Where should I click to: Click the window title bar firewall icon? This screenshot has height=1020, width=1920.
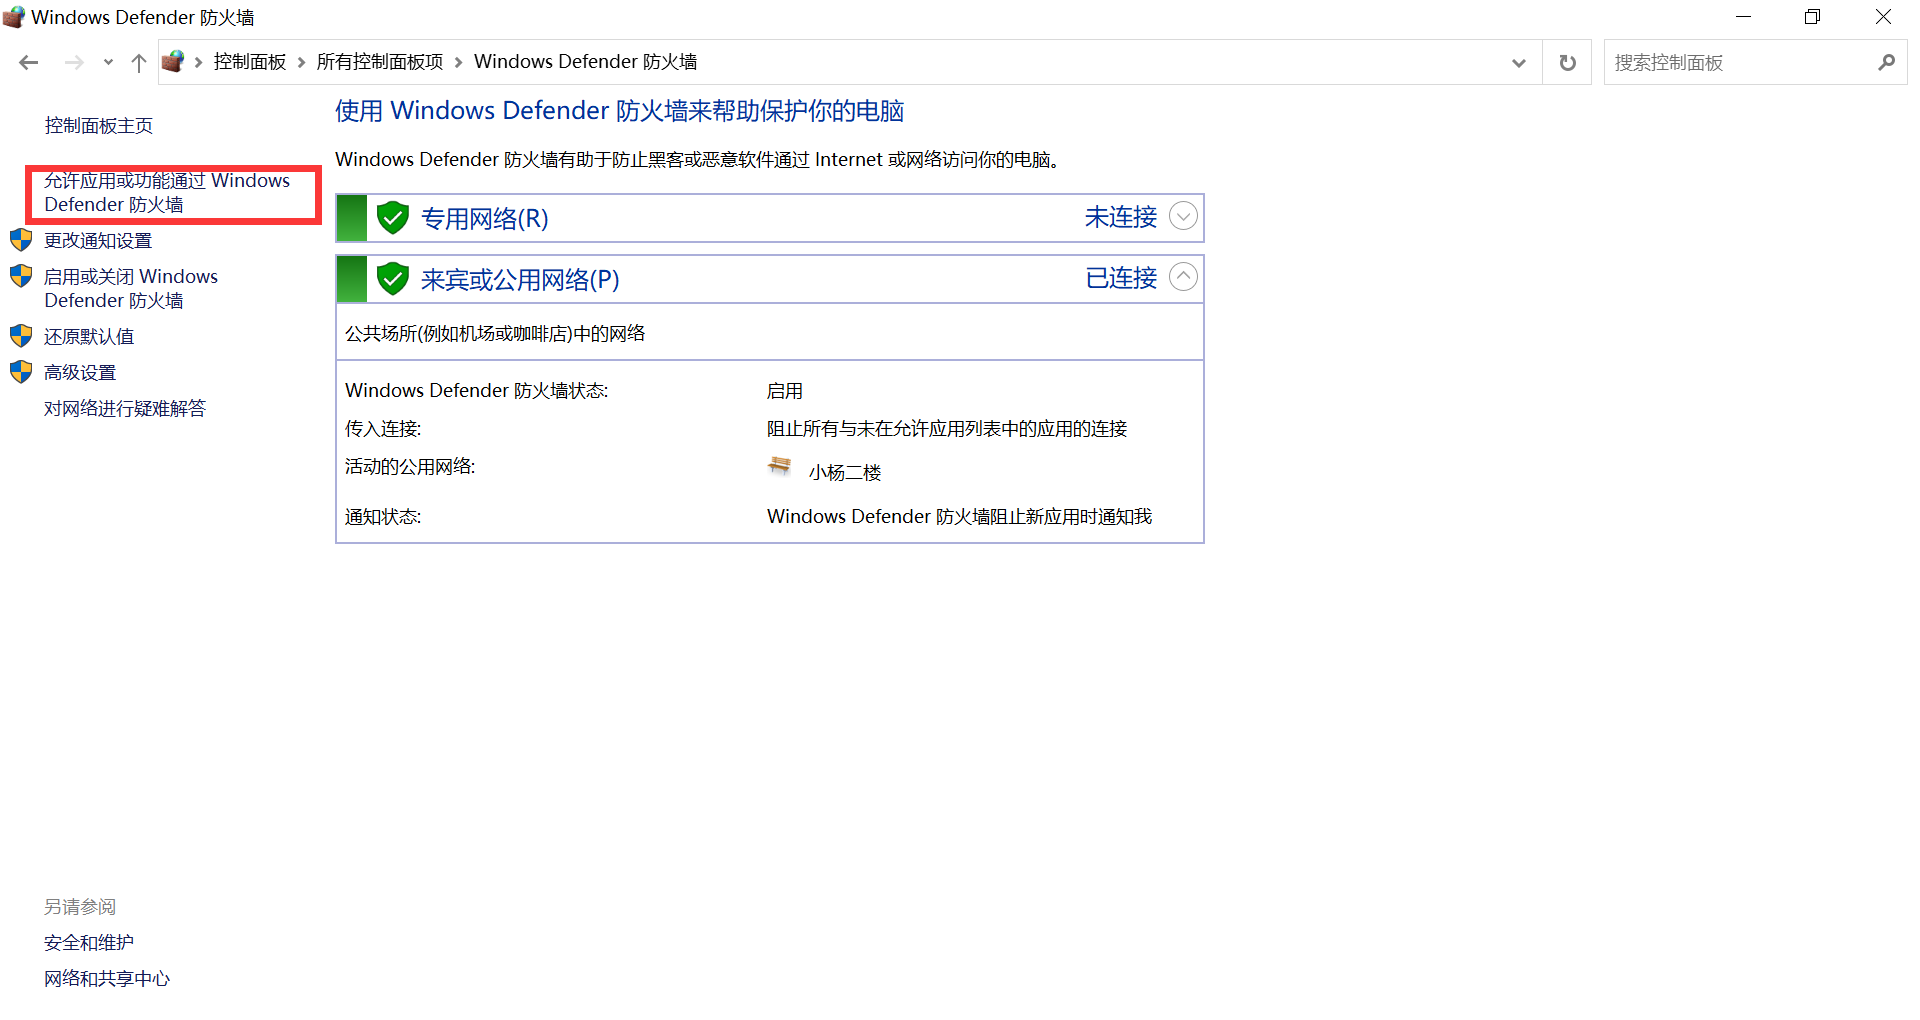pyautogui.click(x=14, y=17)
